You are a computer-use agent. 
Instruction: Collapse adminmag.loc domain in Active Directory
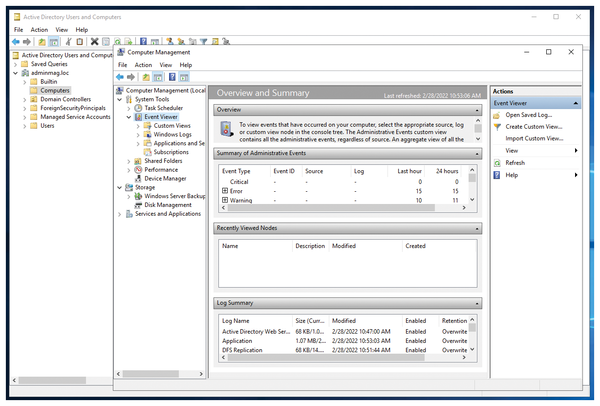16,73
